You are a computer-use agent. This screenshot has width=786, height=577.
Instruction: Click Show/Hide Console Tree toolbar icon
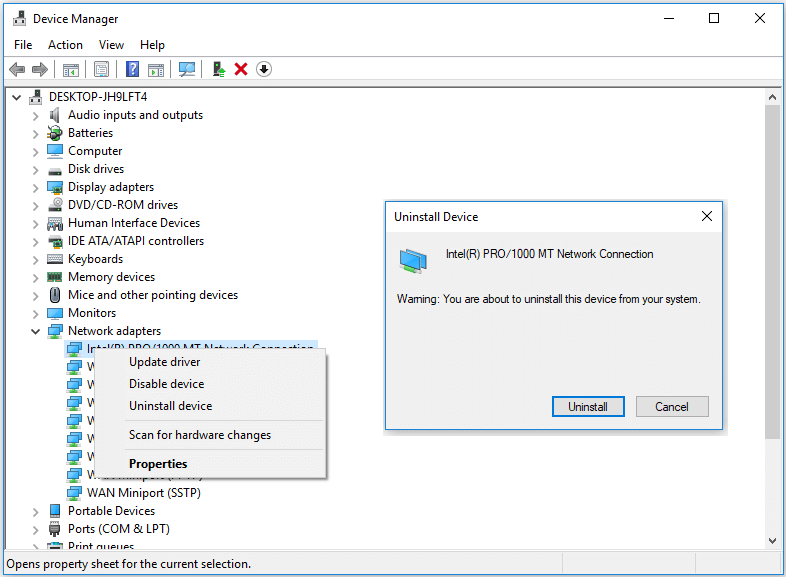(x=71, y=70)
